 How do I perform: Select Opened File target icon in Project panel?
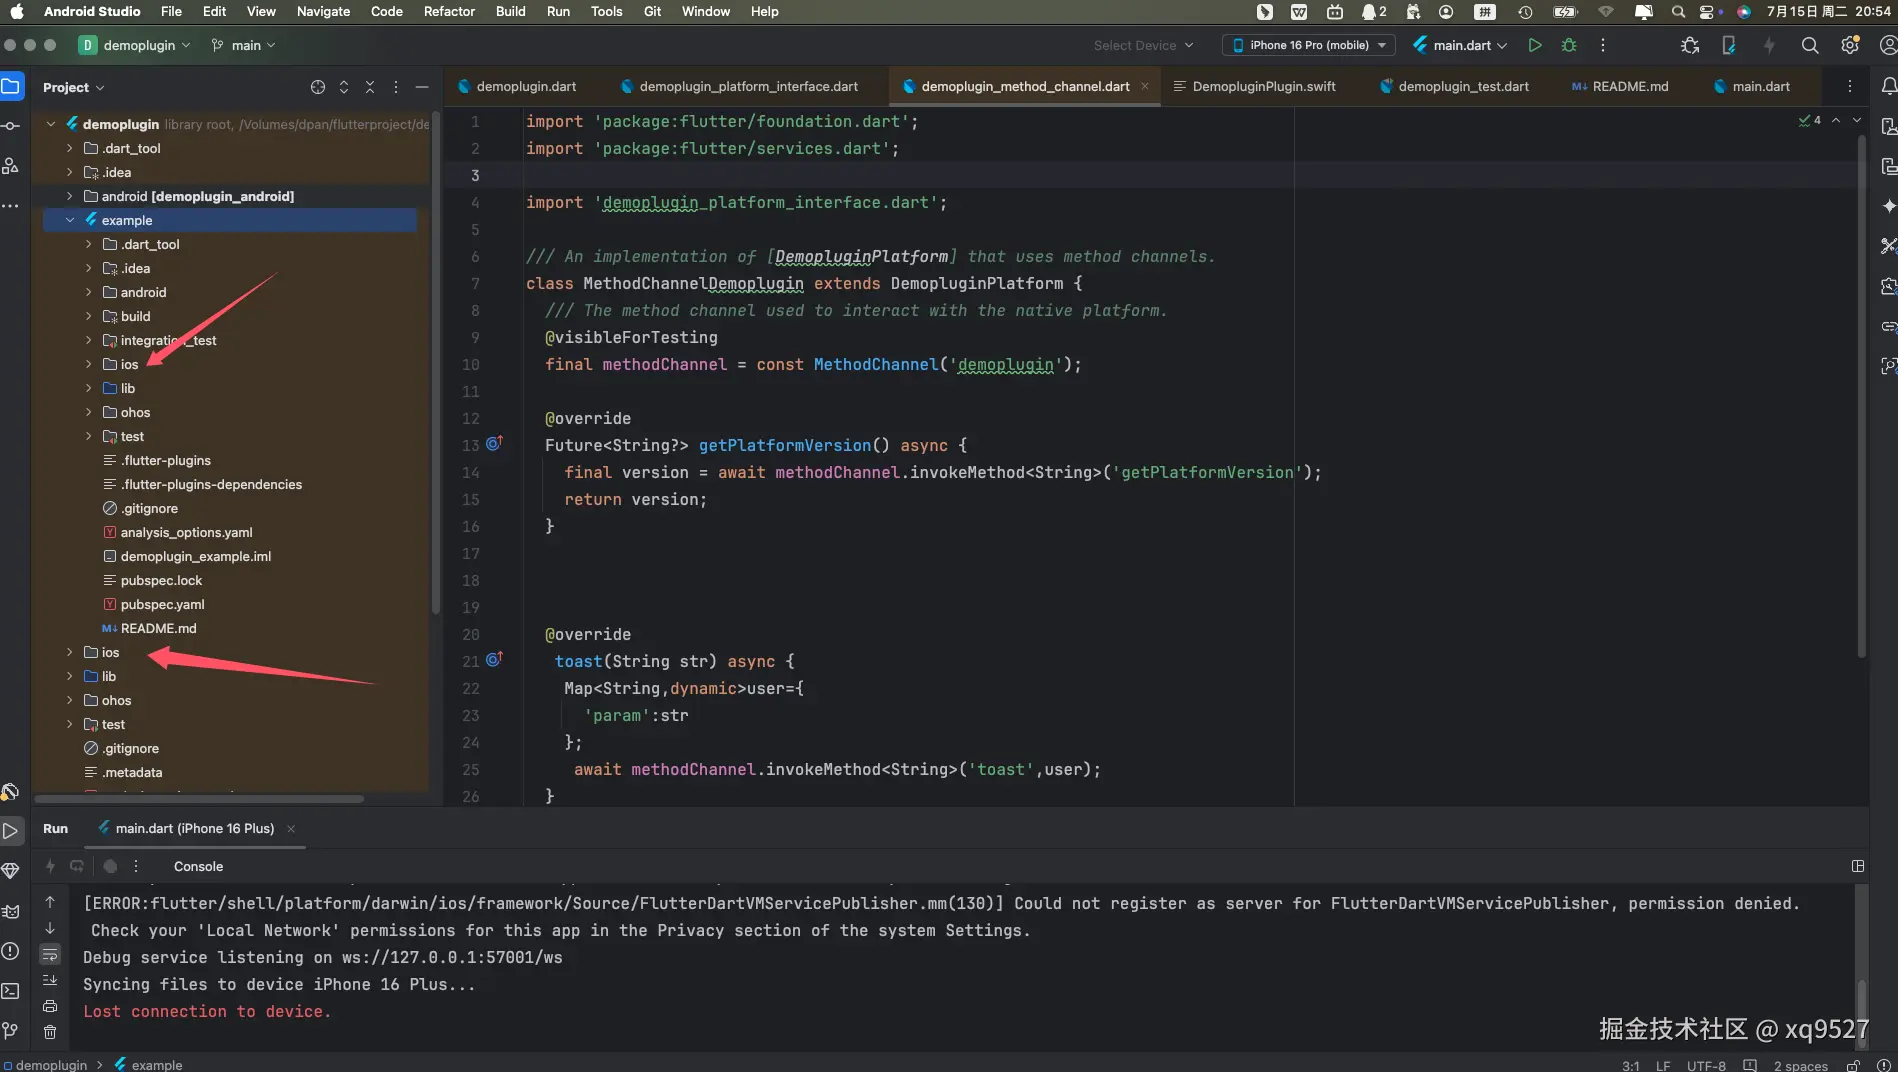318,87
